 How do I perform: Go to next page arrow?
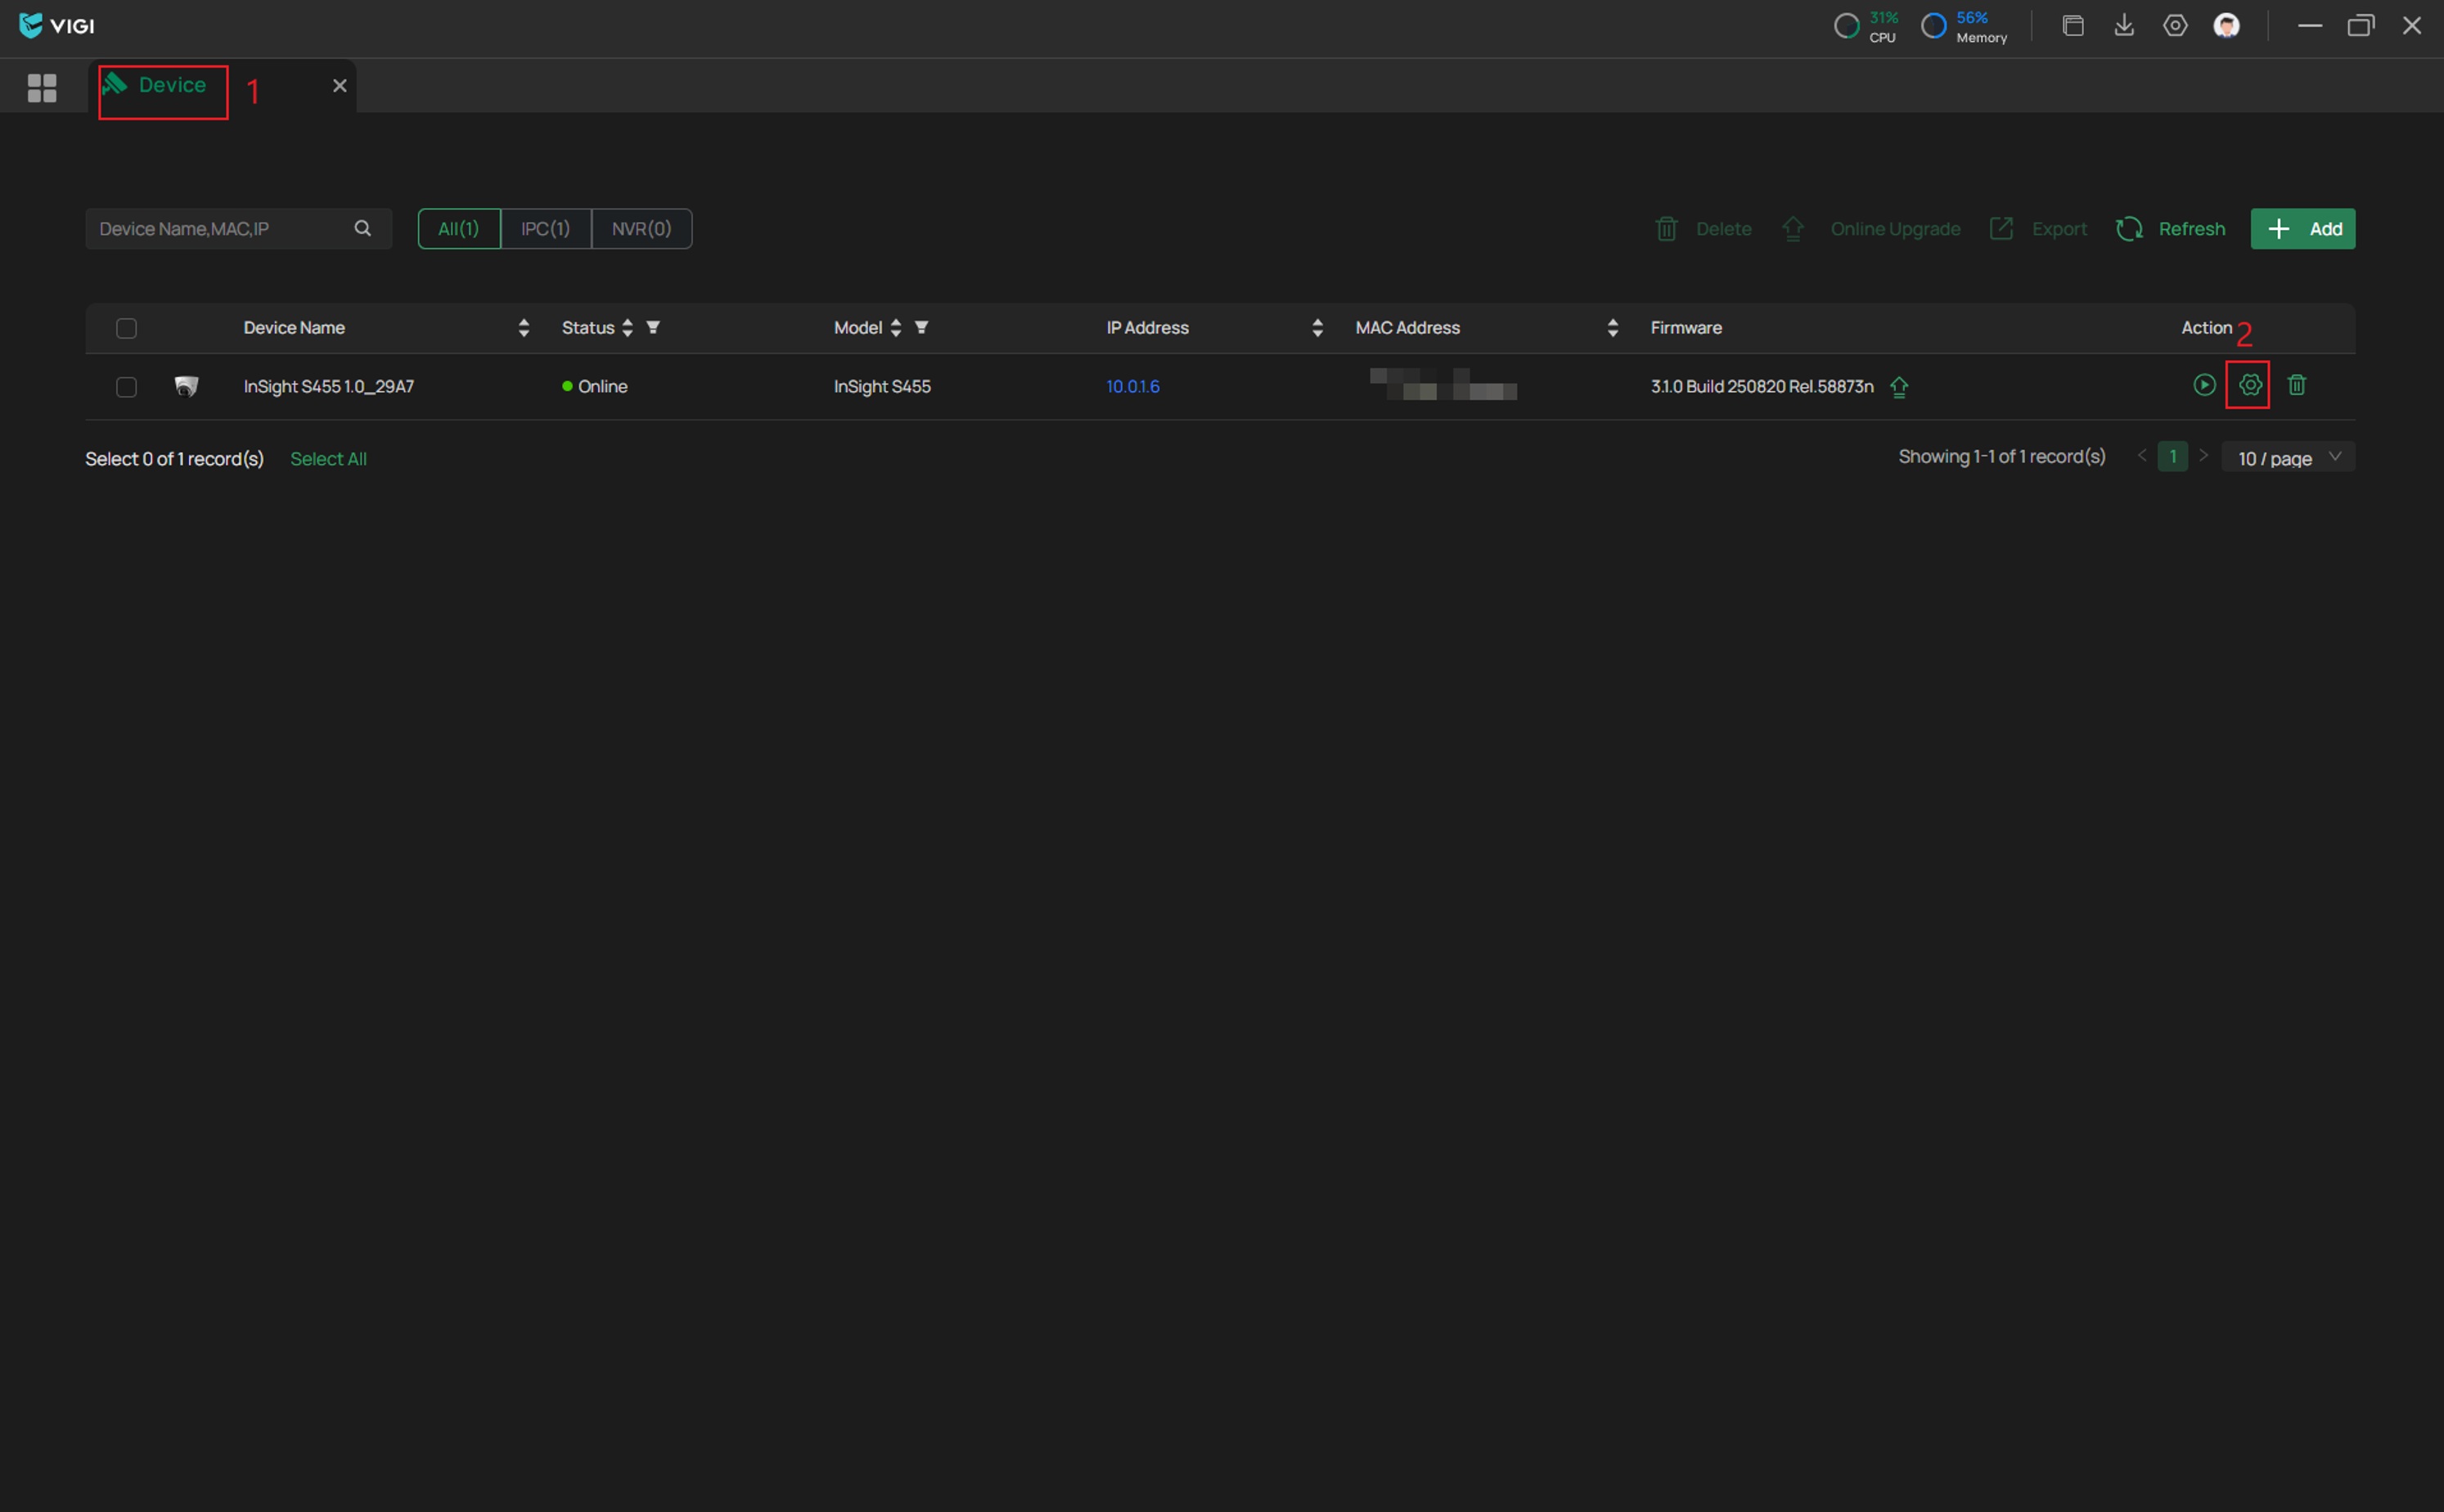coord(2203,456)
